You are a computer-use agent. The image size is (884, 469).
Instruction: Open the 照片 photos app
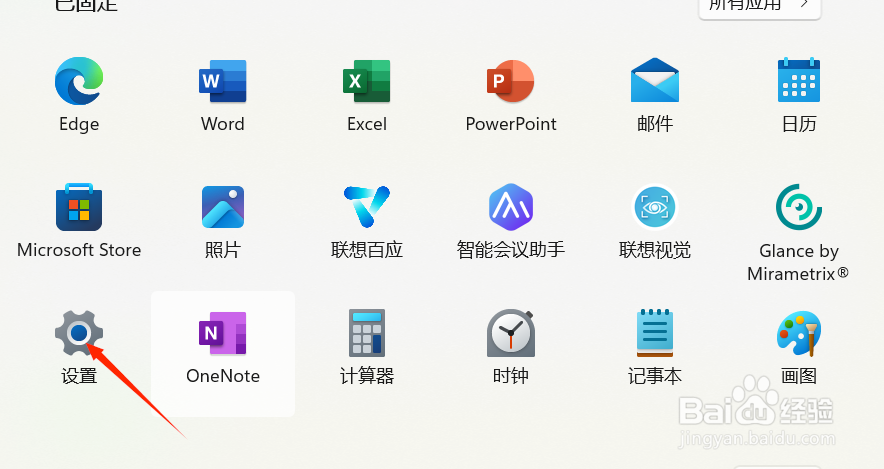click(x=223, y=207)
